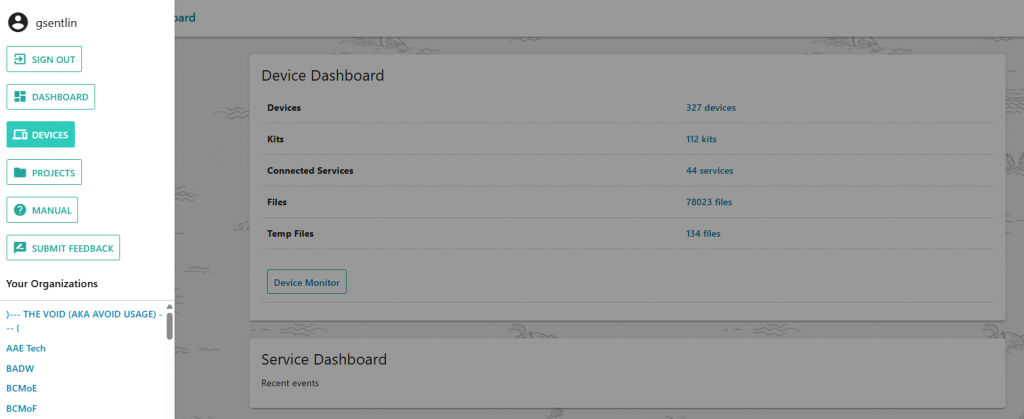Screen dimensions: 1024x419
Task: Click the Submit Feedback chat icon
Action: pos(19,248)
